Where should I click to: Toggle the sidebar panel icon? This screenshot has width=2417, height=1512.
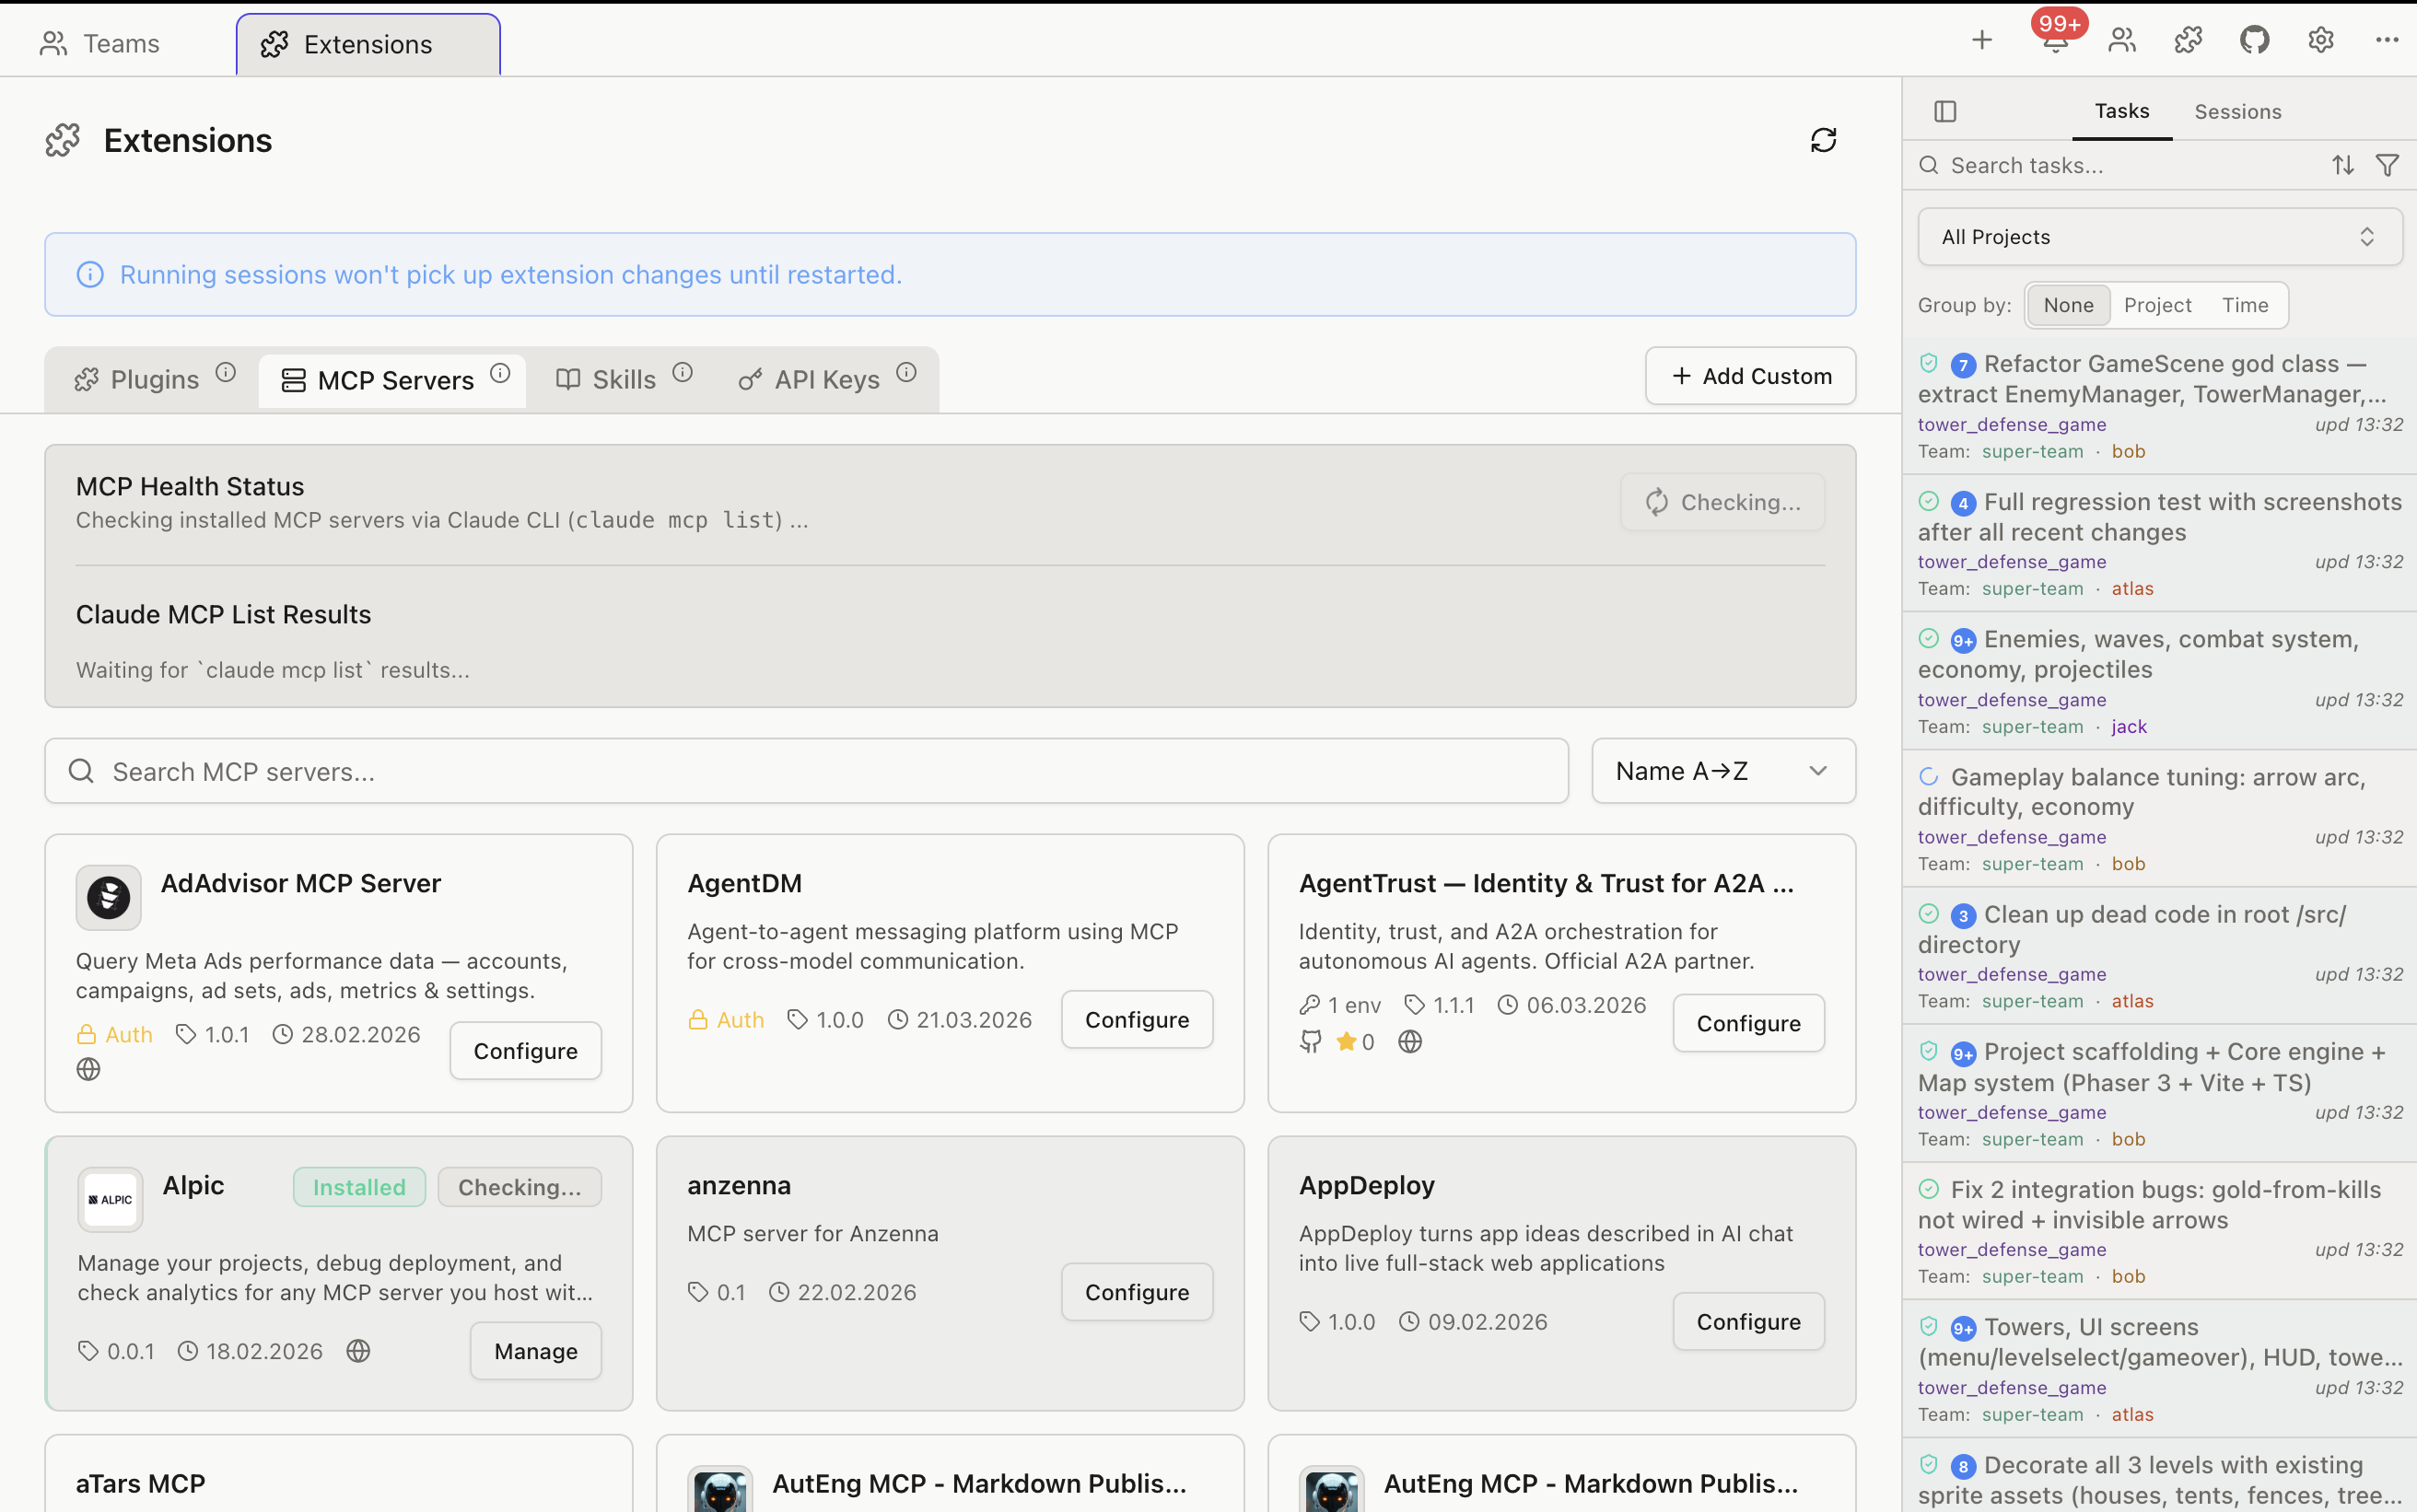coord(1946,111)
